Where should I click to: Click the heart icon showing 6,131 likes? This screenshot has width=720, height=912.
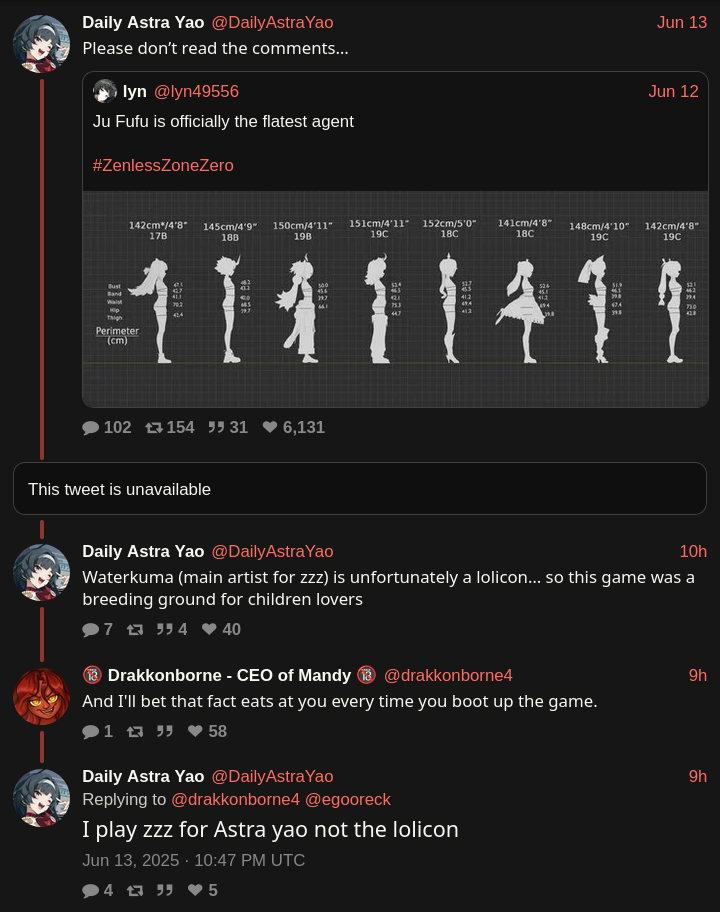[x=270, y=428]
